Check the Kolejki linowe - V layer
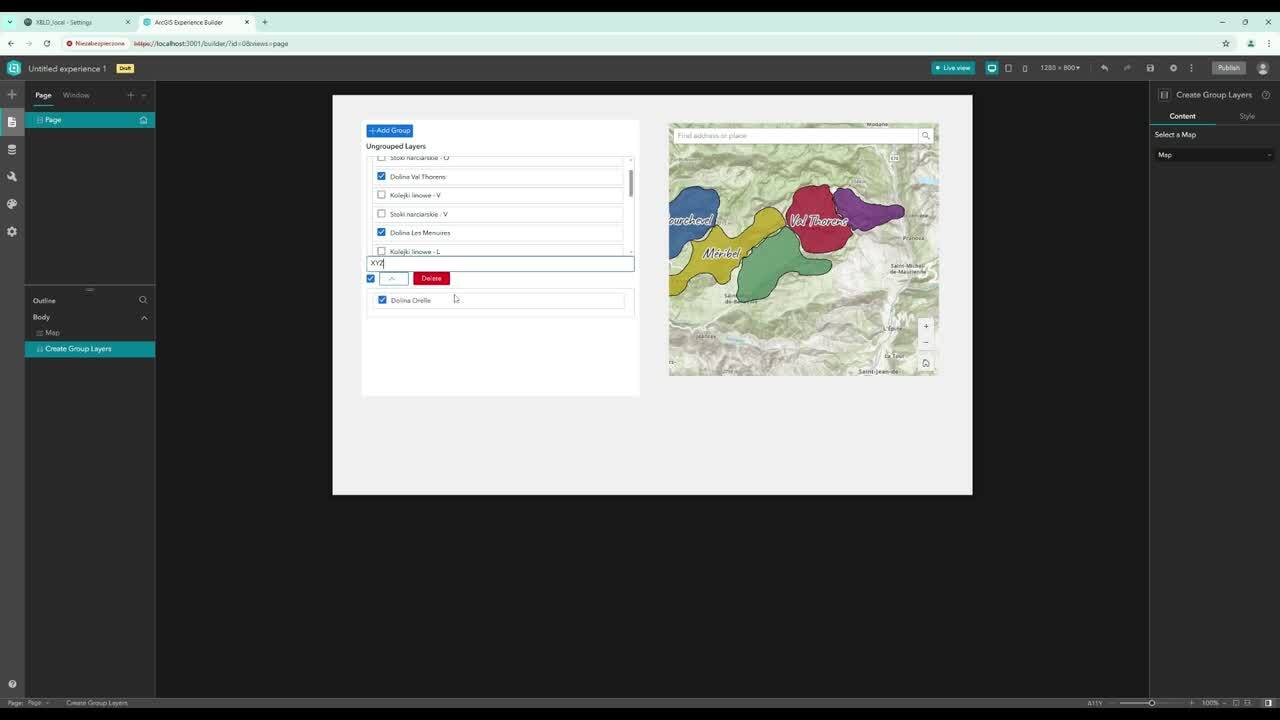The height and width of the screenshot is (720, 1280). tap(381, 195)
